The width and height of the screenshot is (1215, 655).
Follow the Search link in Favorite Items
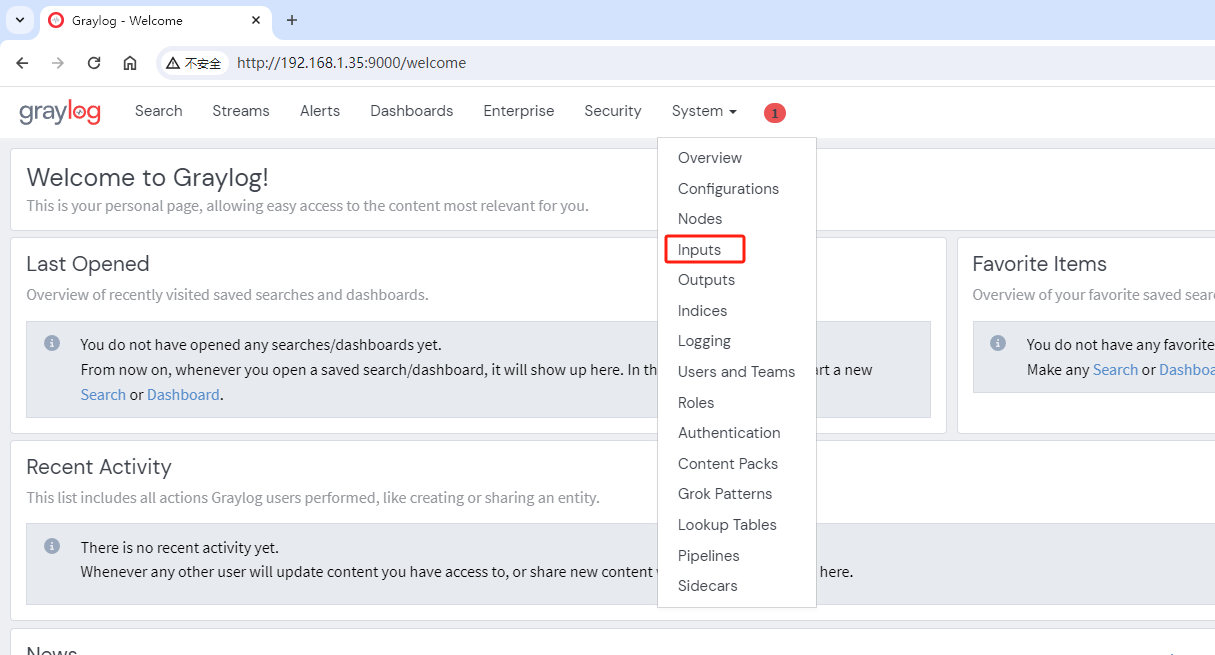pos(1115,370)
